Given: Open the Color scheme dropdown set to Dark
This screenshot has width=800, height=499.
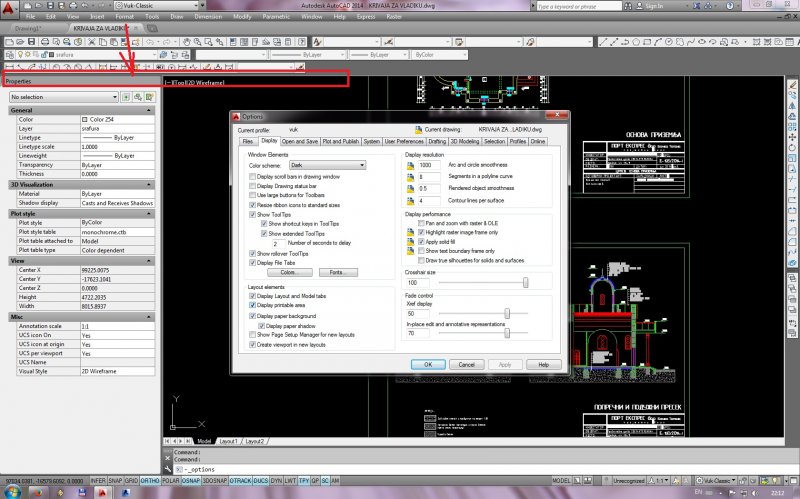Looking at the screenshot, I should point(328,165).
